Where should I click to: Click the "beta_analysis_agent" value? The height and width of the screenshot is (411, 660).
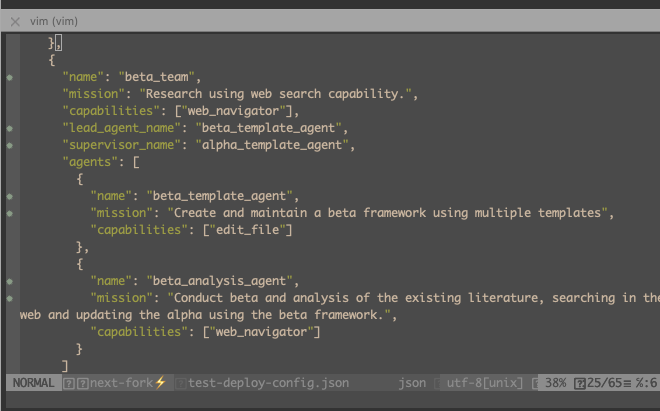coord(219,281)
